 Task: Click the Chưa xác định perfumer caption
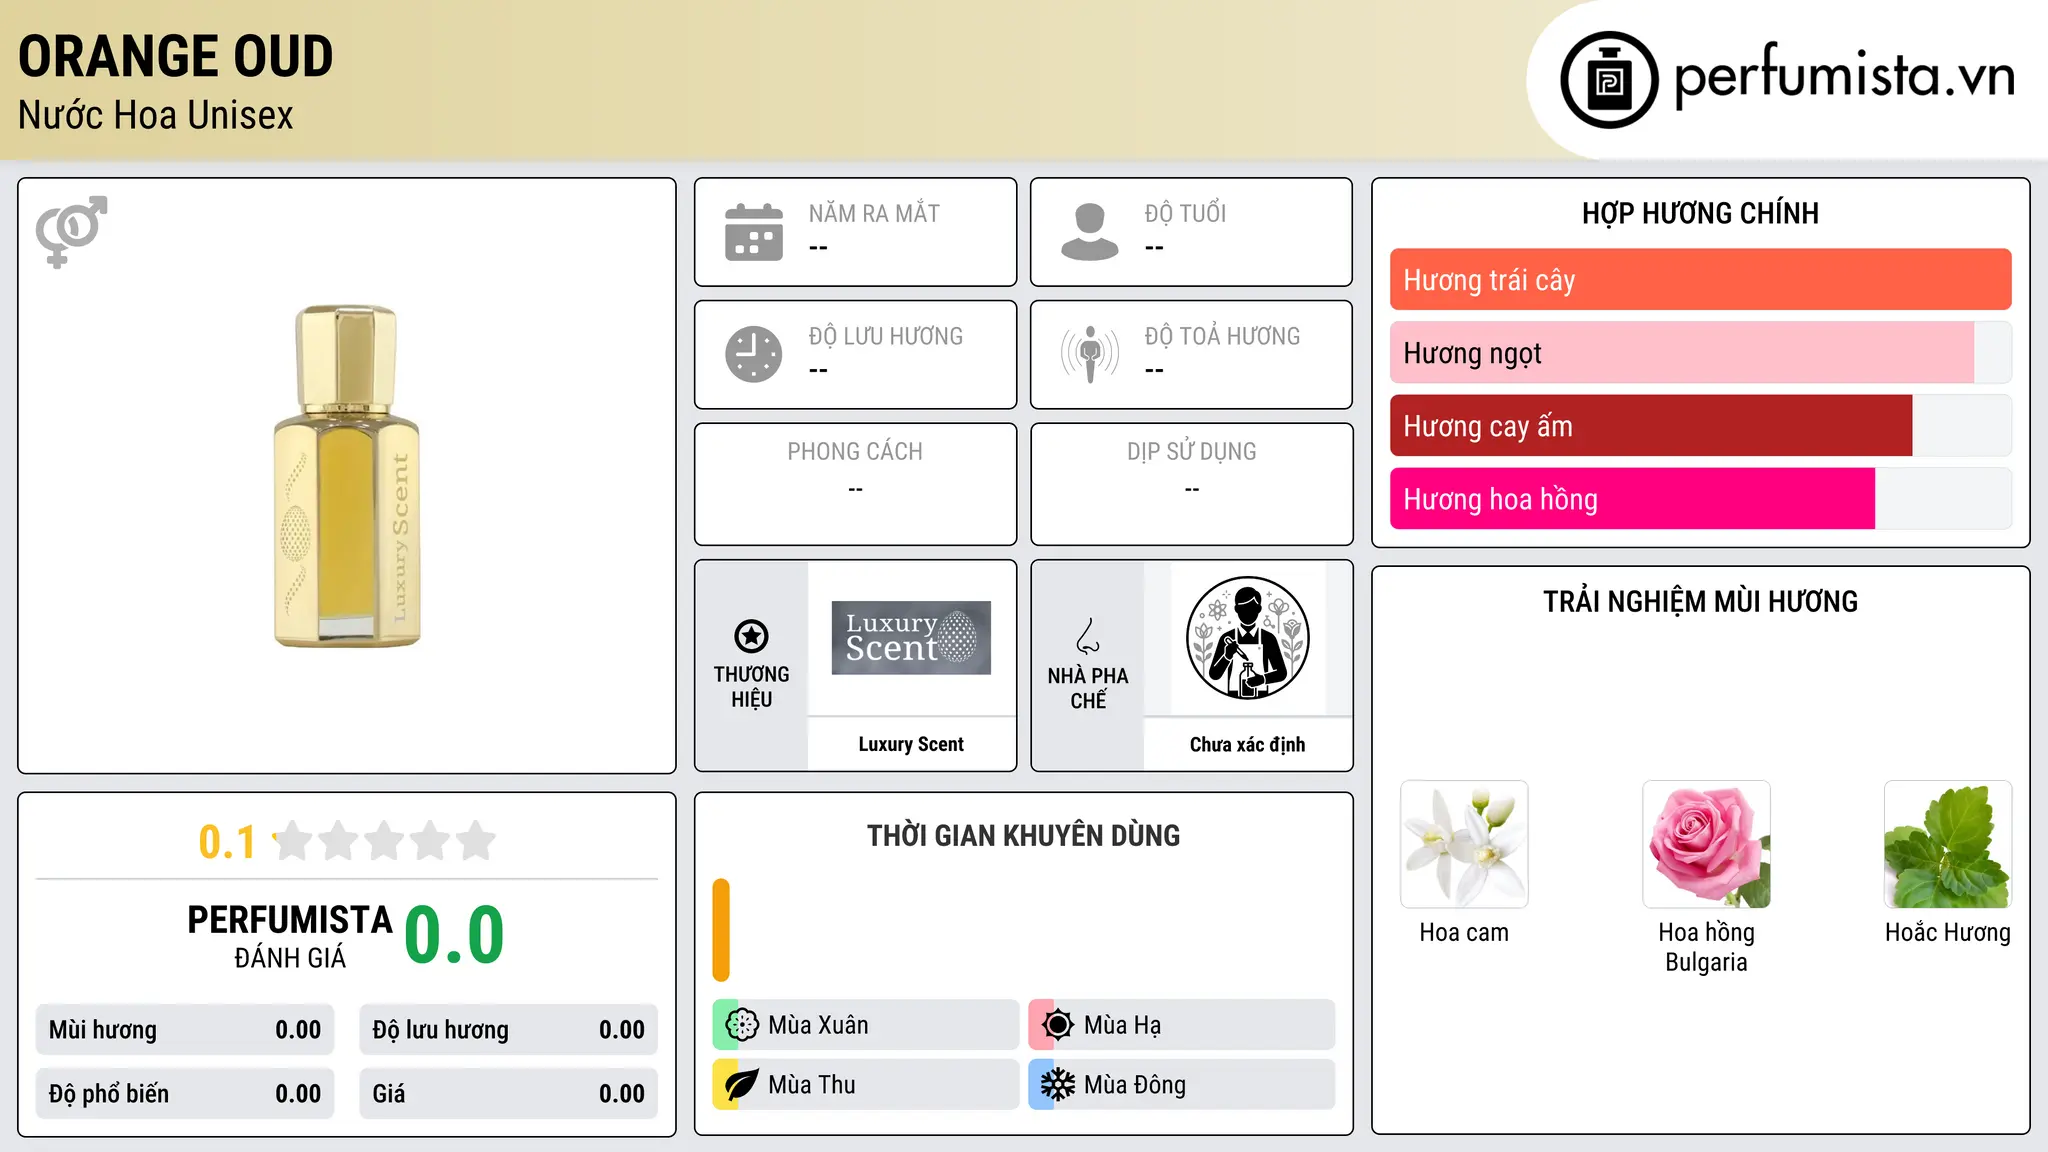tap(1247, 744)
